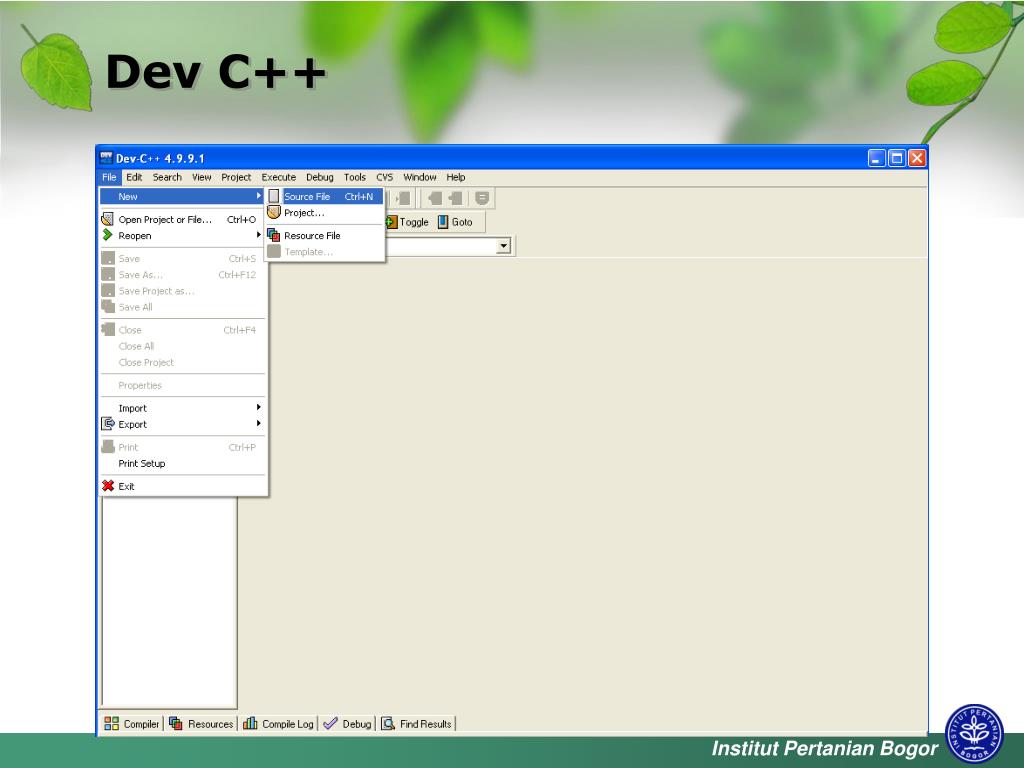Click the Goto bookmark toolbar button
Viewport: 1024px width, 768px height.
455,222
